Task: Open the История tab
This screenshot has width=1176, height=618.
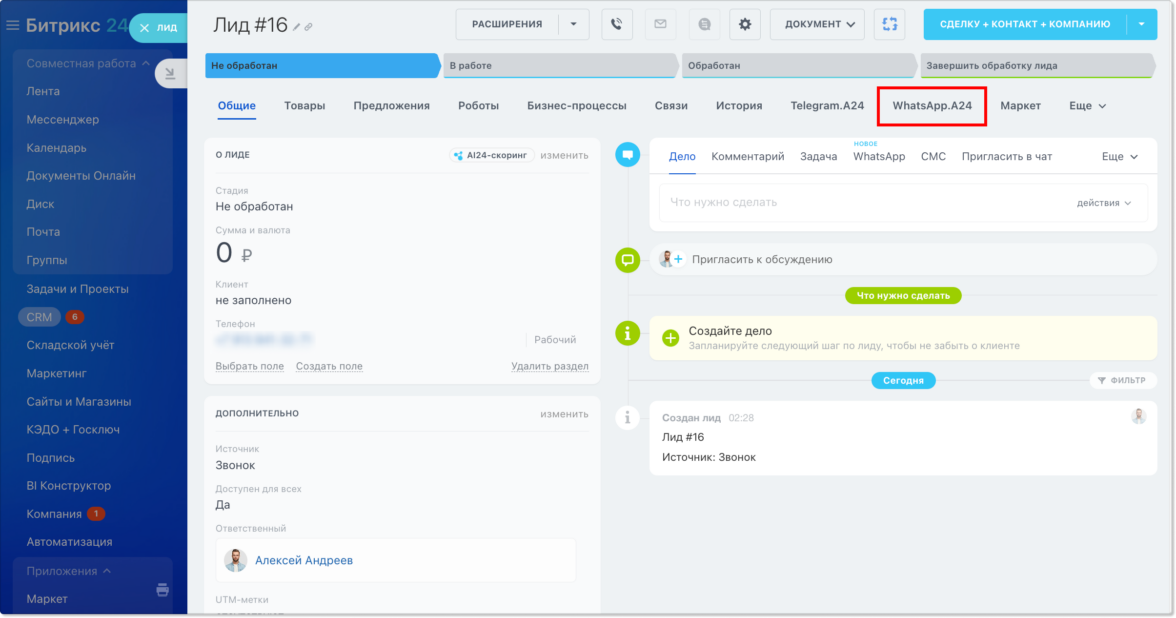Action: point(738,105)
